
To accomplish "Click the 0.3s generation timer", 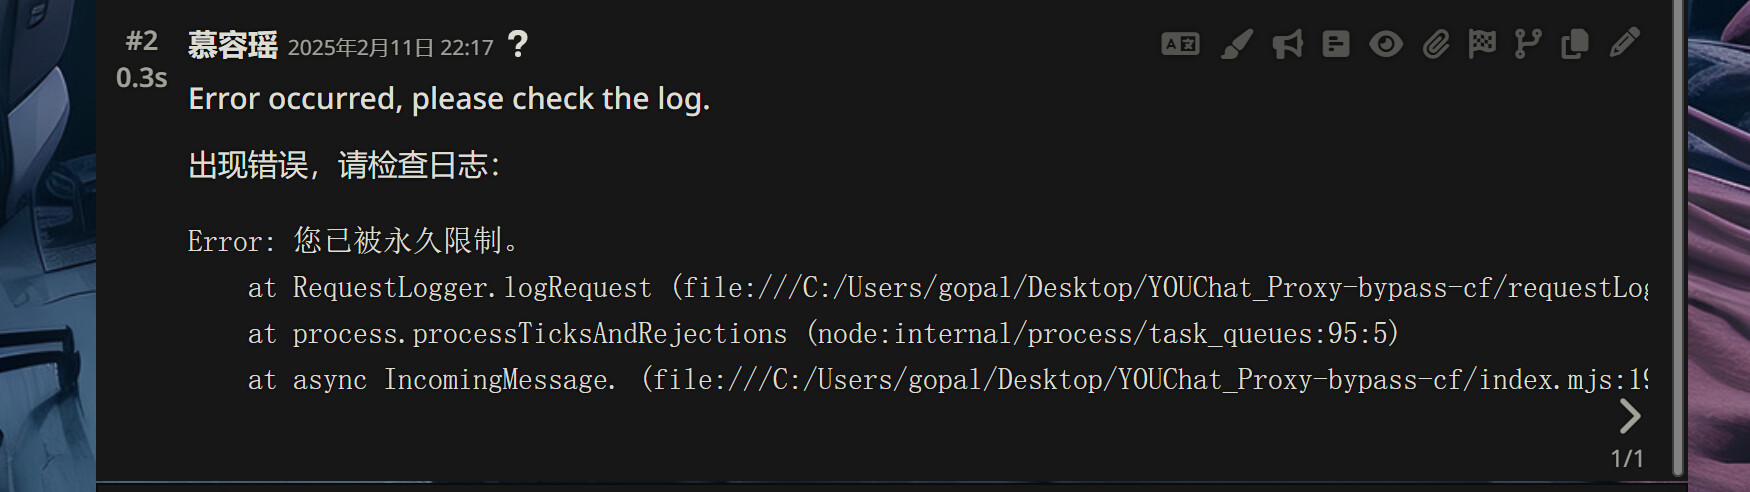I will [142, 78].
